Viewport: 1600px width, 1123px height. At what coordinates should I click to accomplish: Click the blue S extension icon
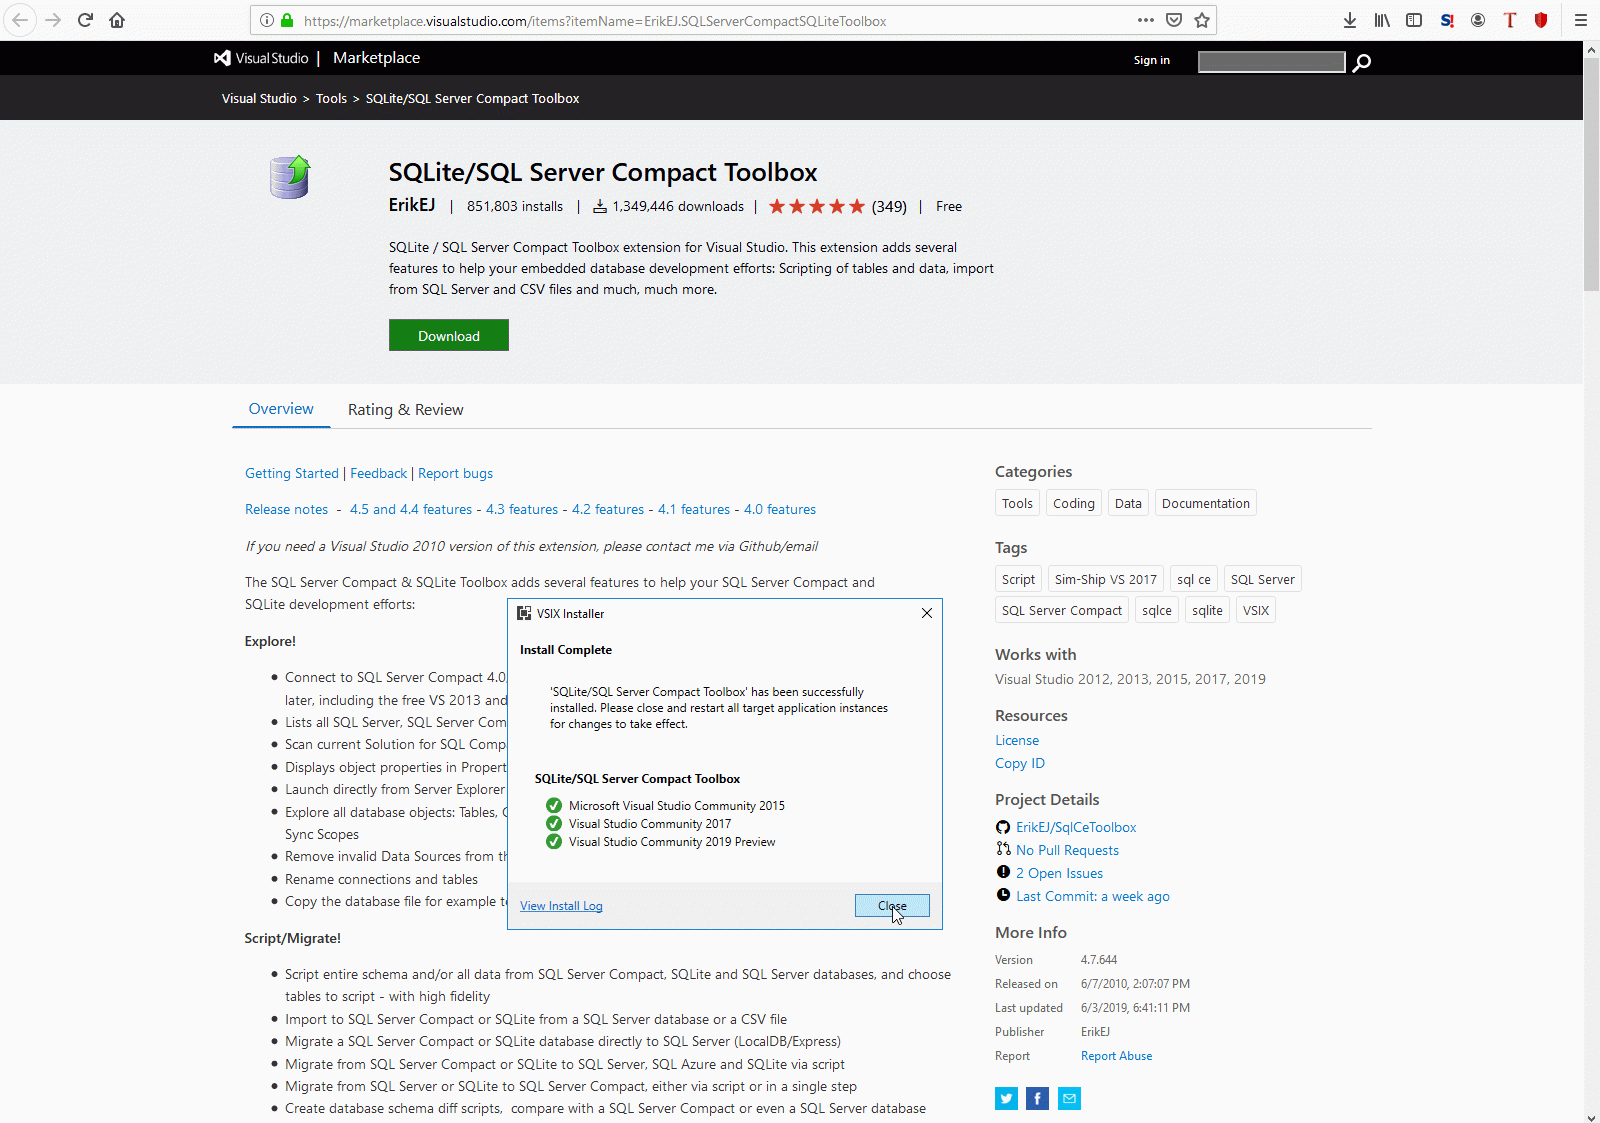[1446, 20]
